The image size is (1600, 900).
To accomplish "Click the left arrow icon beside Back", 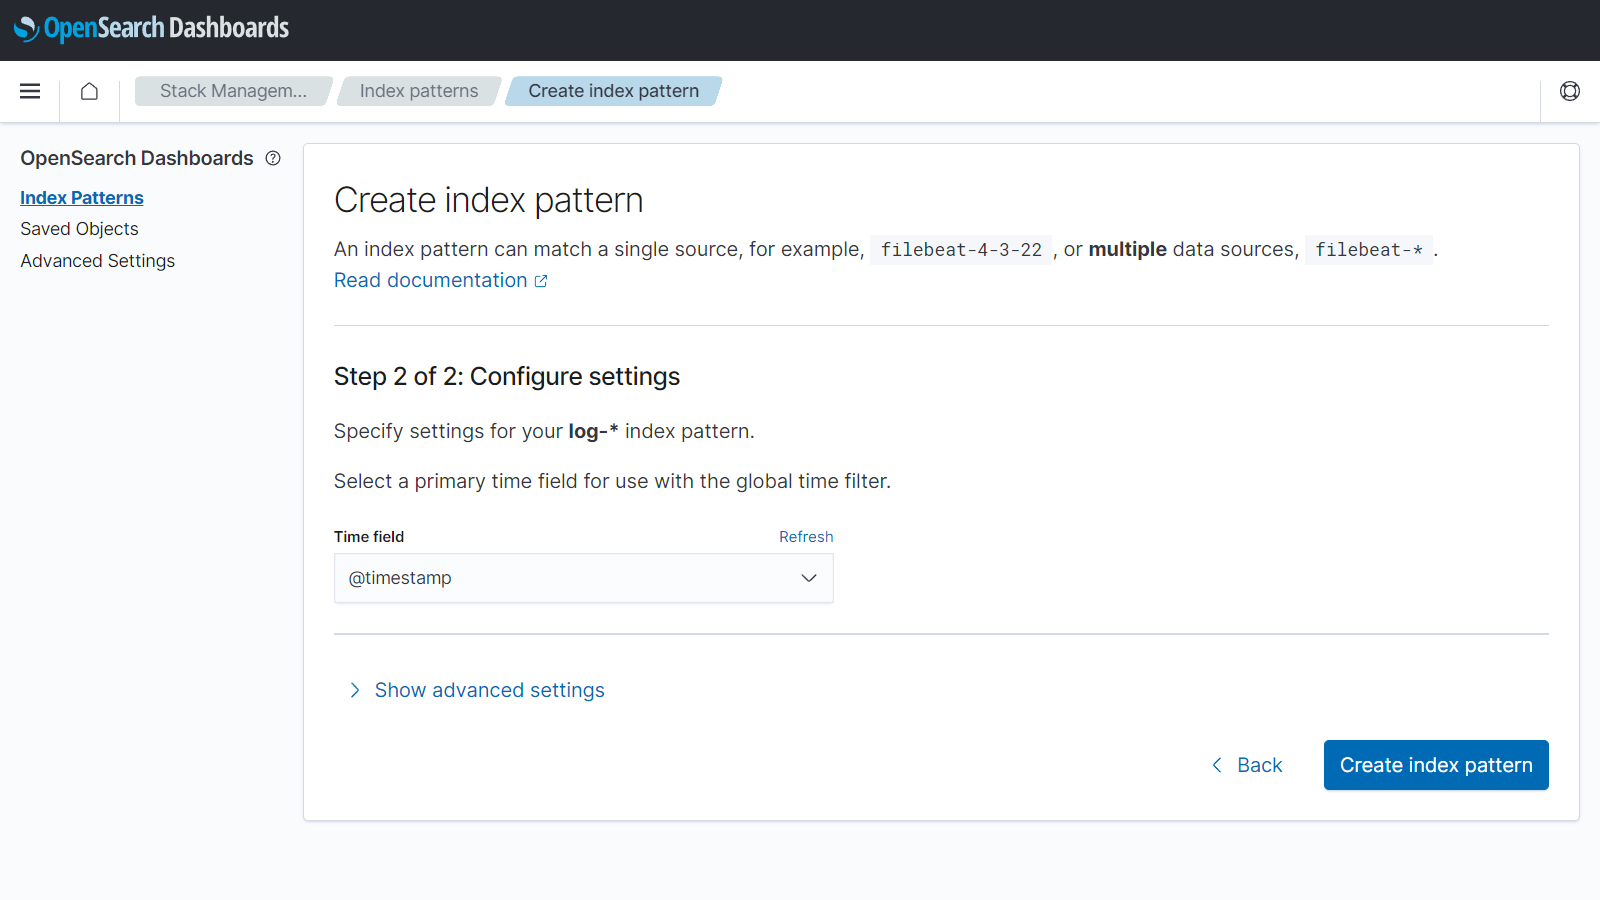I will coord(1217,765).
